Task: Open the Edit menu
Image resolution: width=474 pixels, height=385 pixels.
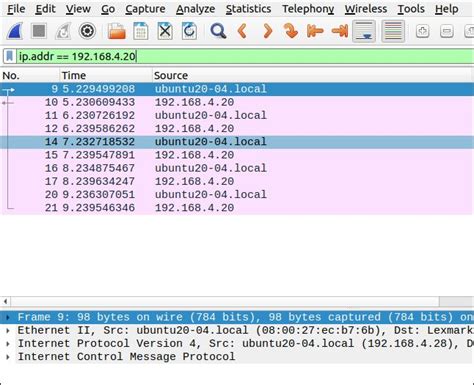Action: click(x=45, y=9)
